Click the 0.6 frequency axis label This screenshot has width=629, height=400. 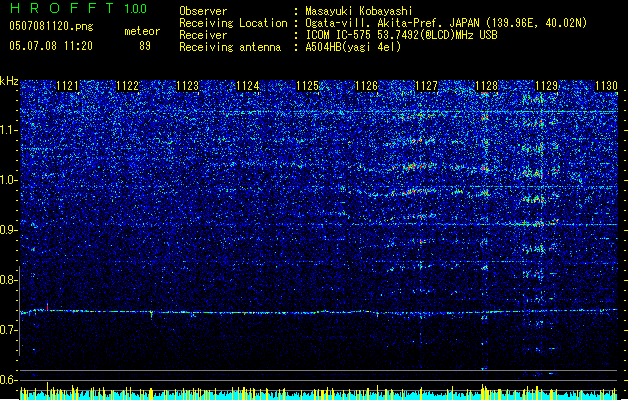click(9, 380)
